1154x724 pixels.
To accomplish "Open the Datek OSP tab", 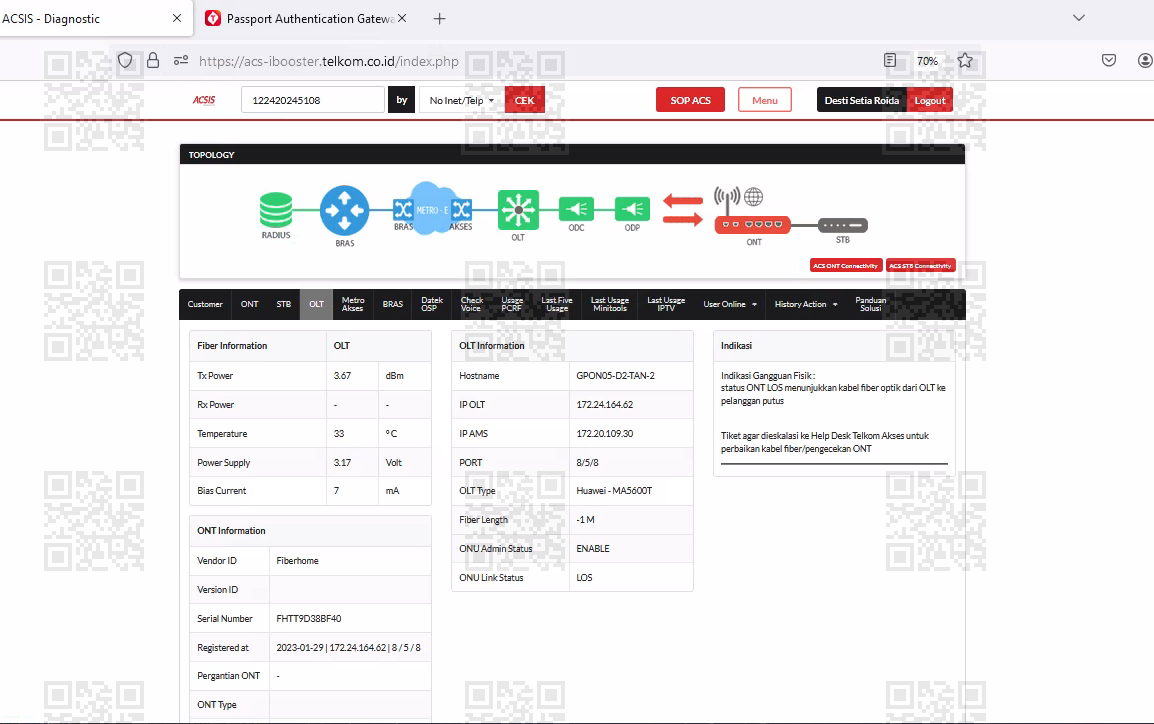I will pyautogui.click(x=431, y=304).
